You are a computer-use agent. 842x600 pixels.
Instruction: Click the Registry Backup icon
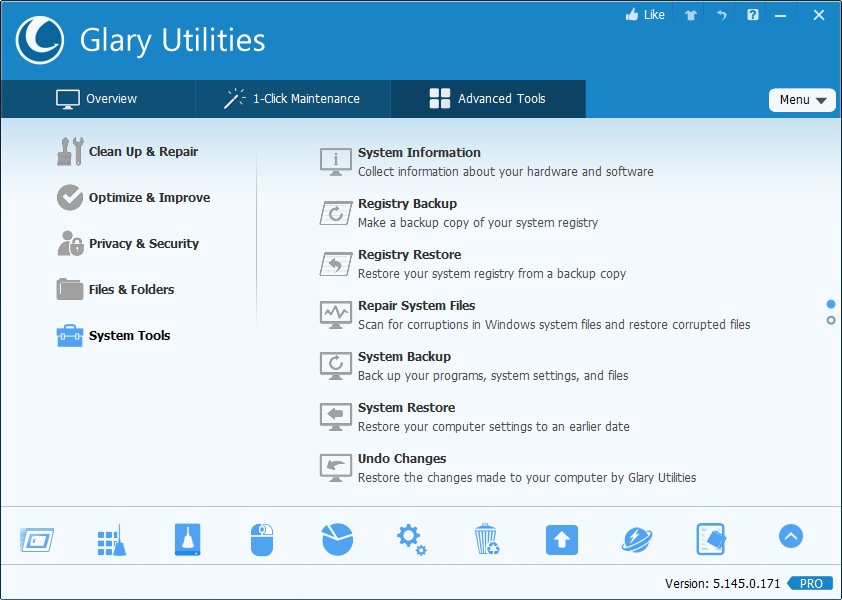(336, 213)
